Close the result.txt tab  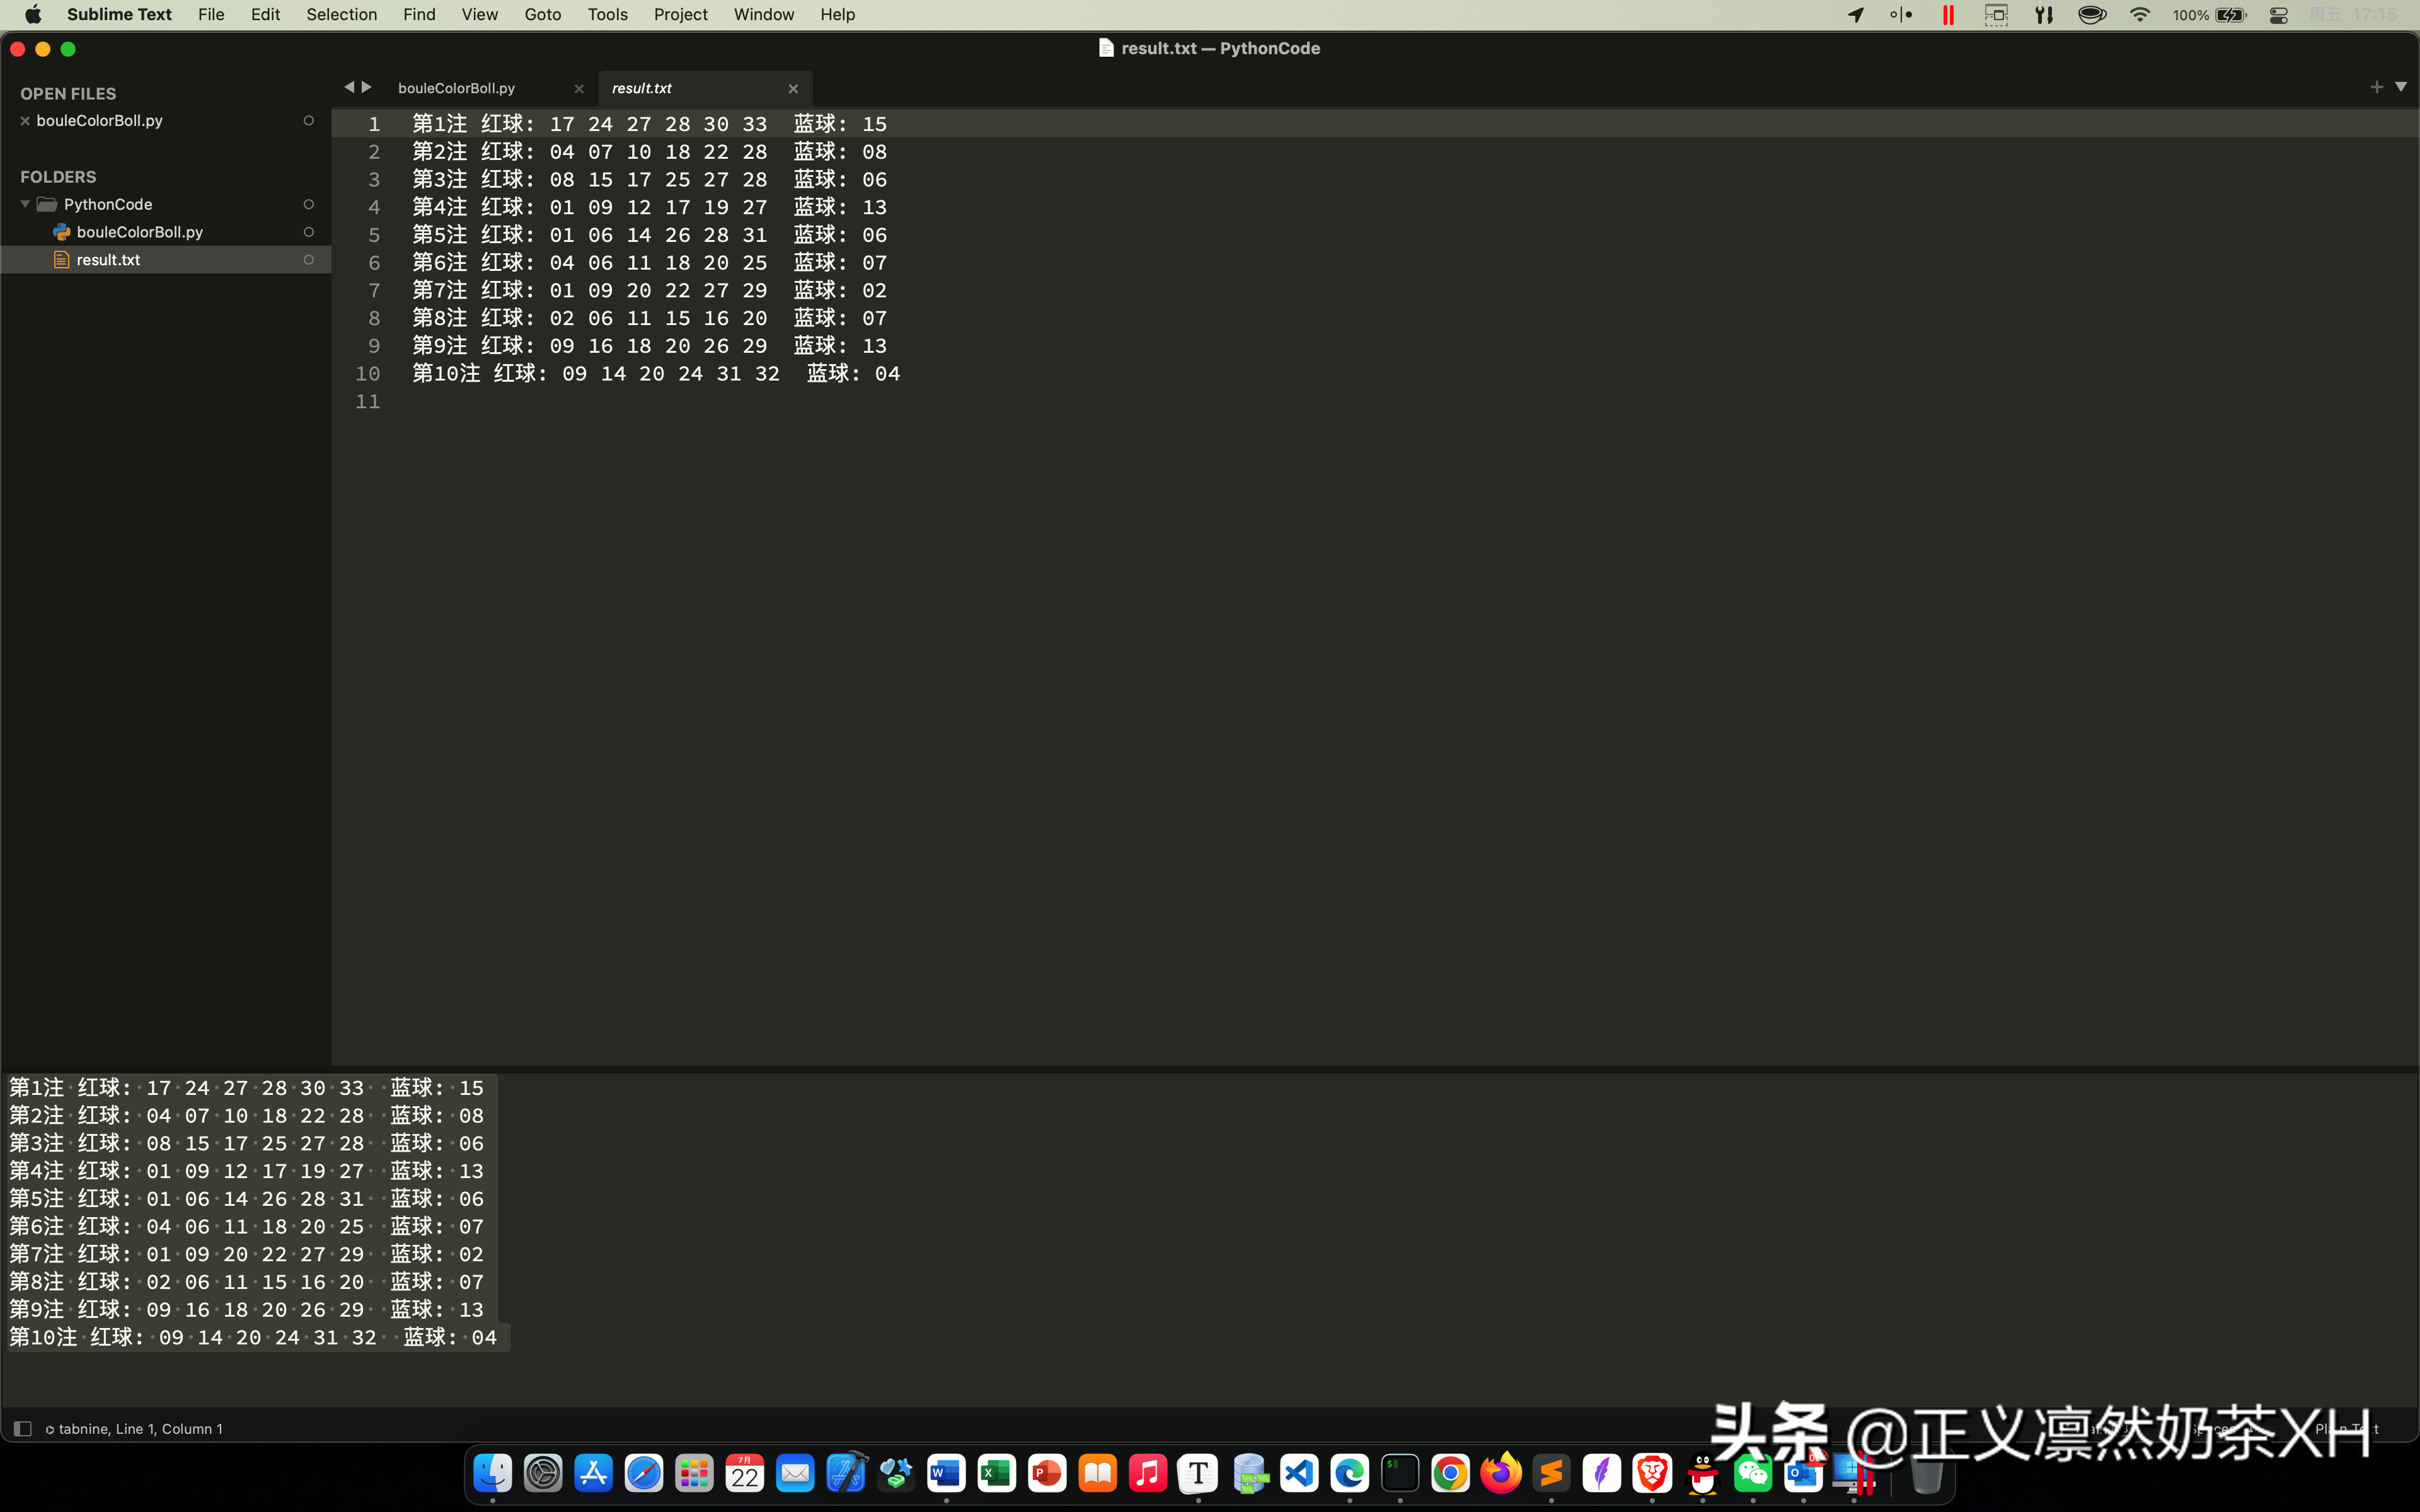[x=792, y=88]
